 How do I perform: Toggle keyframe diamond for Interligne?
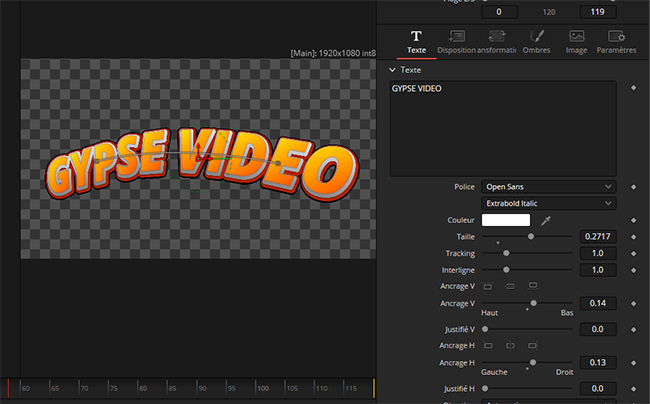click(x=633, y=270)
